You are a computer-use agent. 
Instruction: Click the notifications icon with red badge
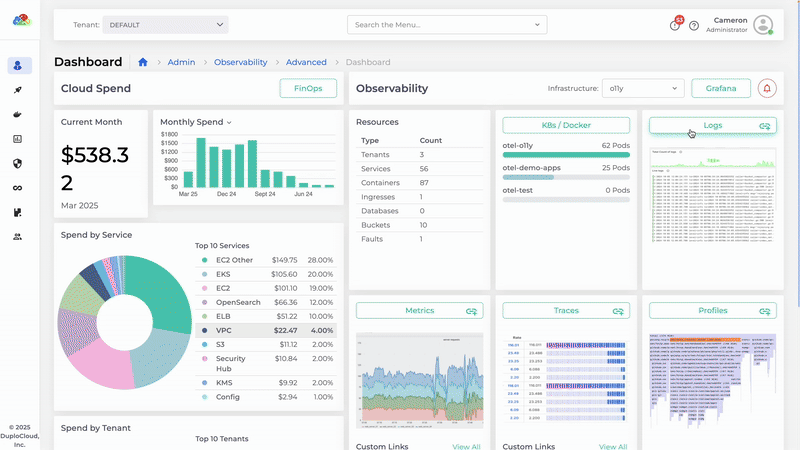point(675,25)
